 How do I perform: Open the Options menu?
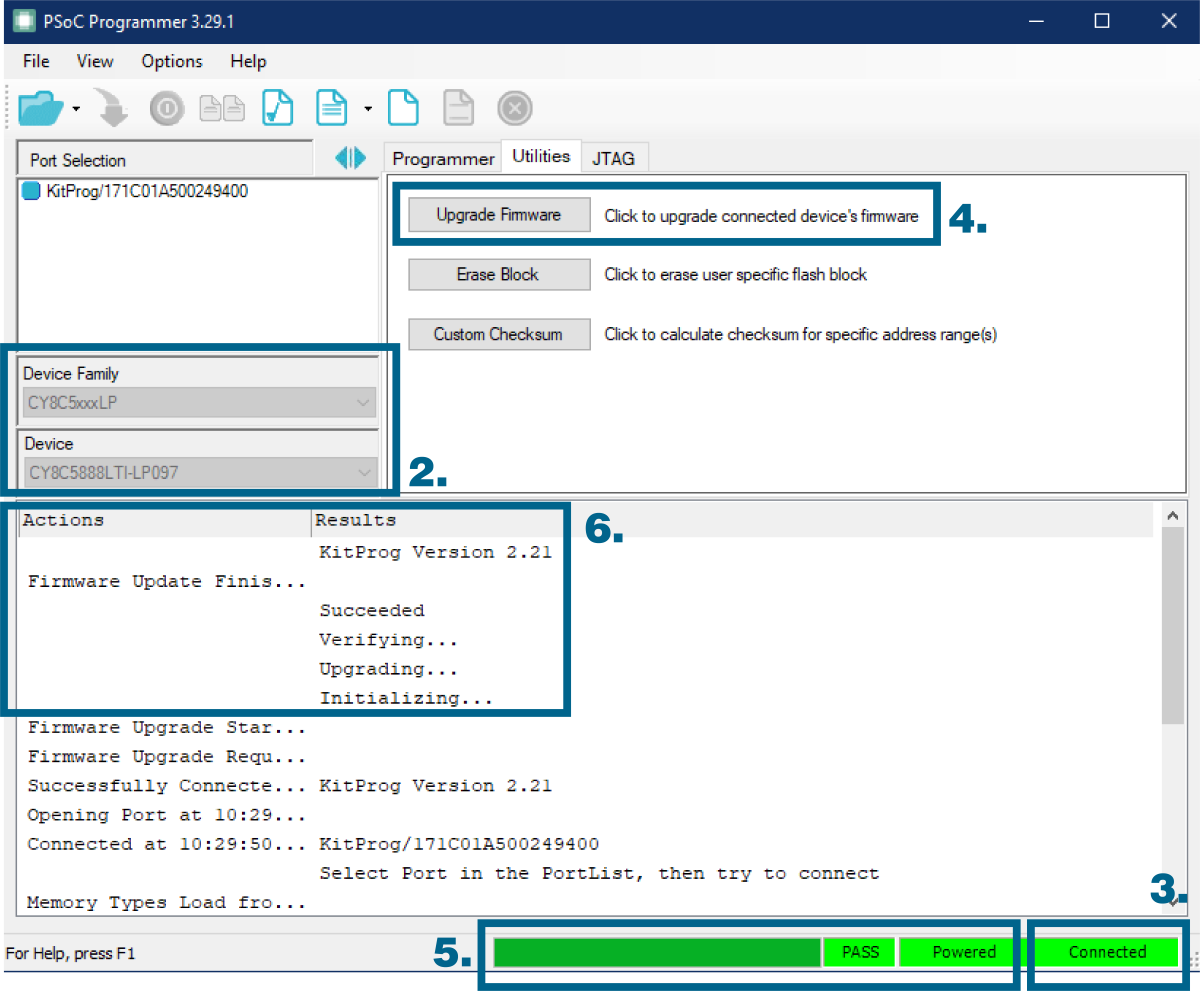point(172,61)
